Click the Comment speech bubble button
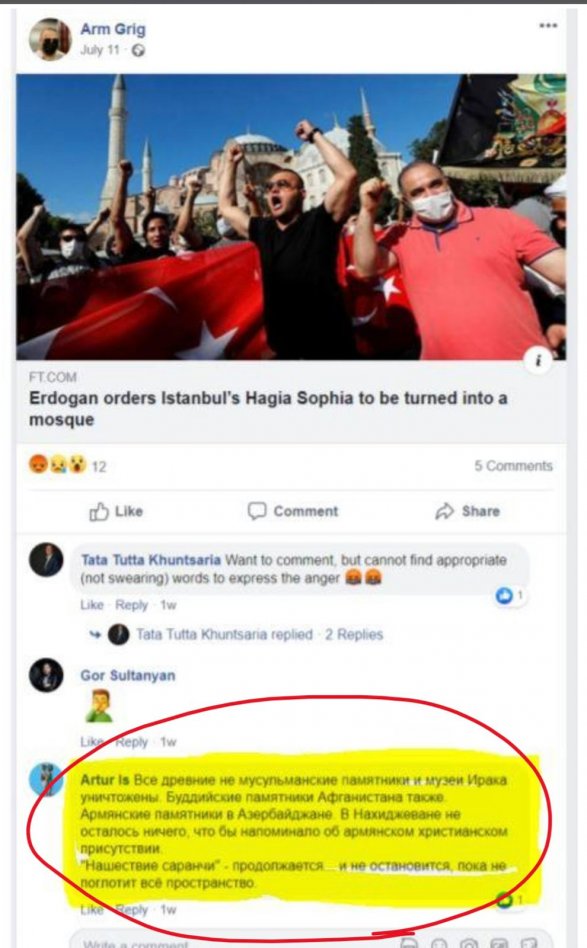This screenshot has width=587, height=948. [x=293, y=511]
